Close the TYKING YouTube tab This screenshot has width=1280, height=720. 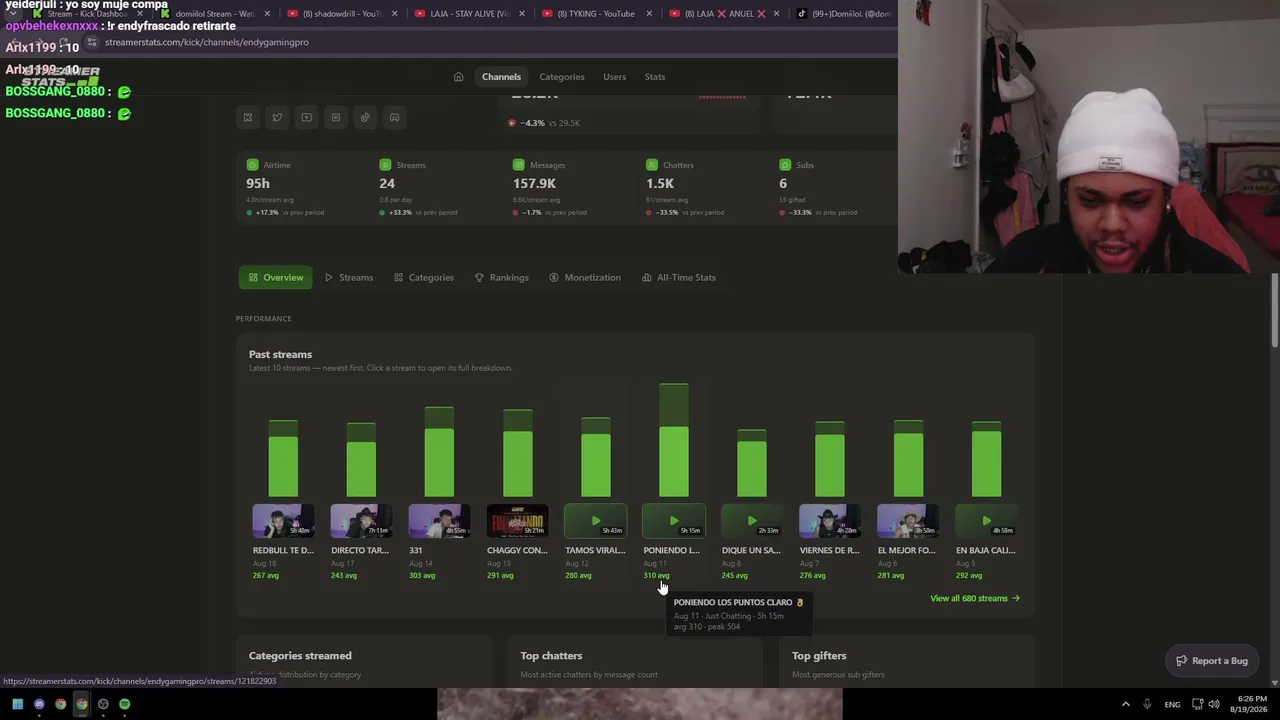(650, 14)
